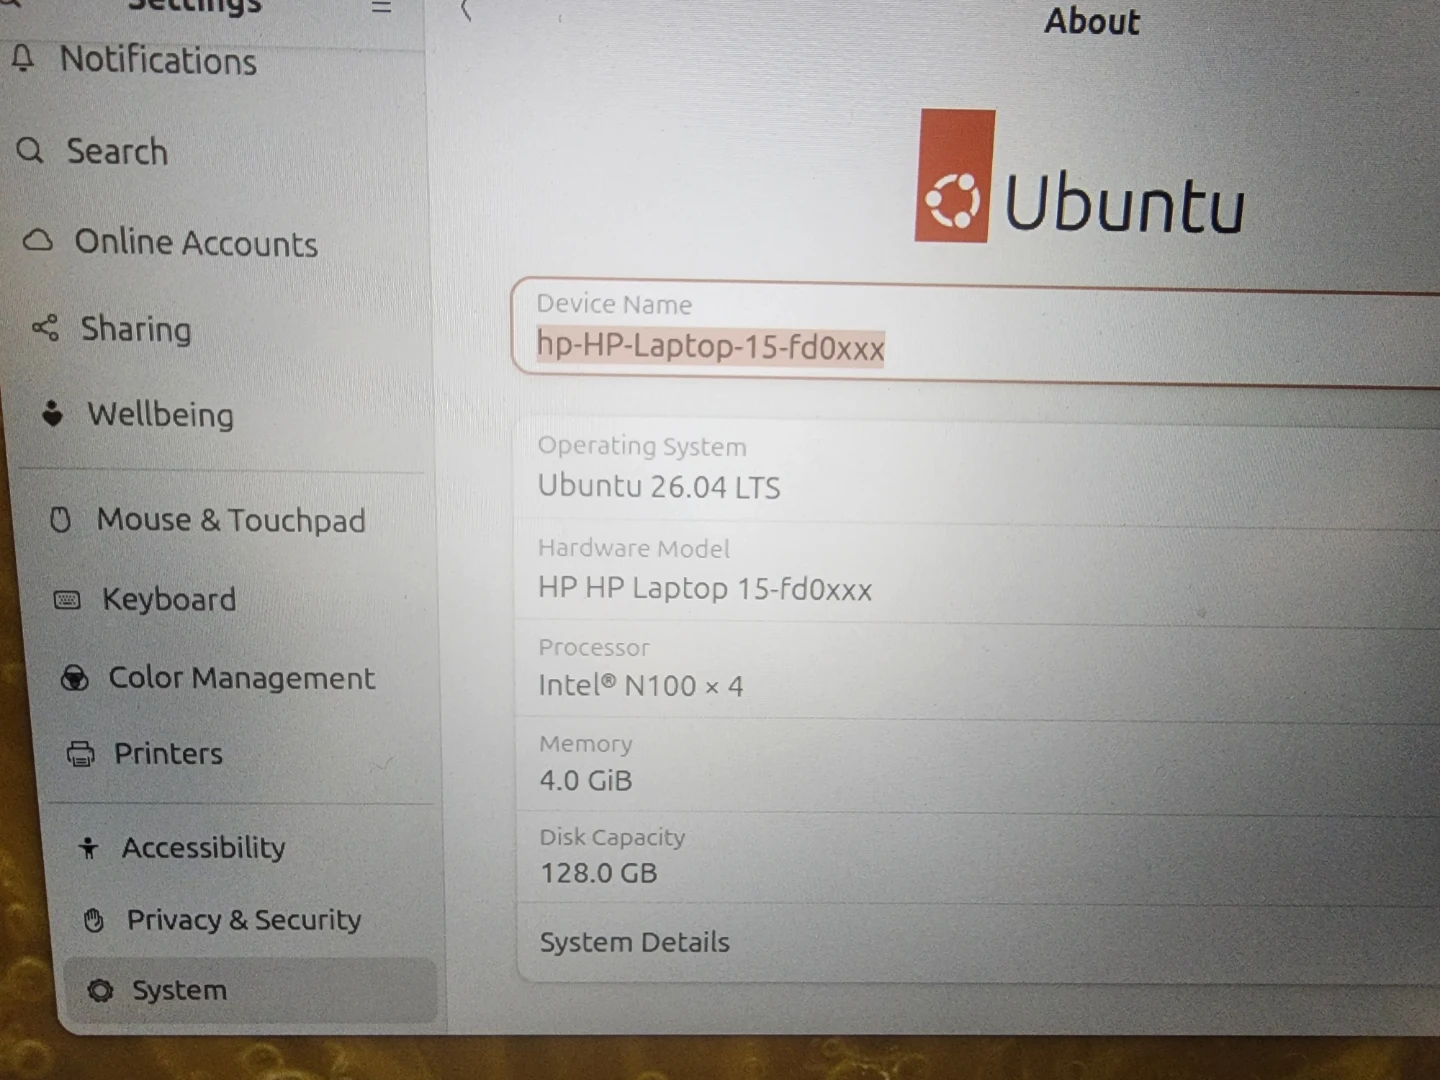Click the "Intel® N100 × 4" processor value

(641, 686)
